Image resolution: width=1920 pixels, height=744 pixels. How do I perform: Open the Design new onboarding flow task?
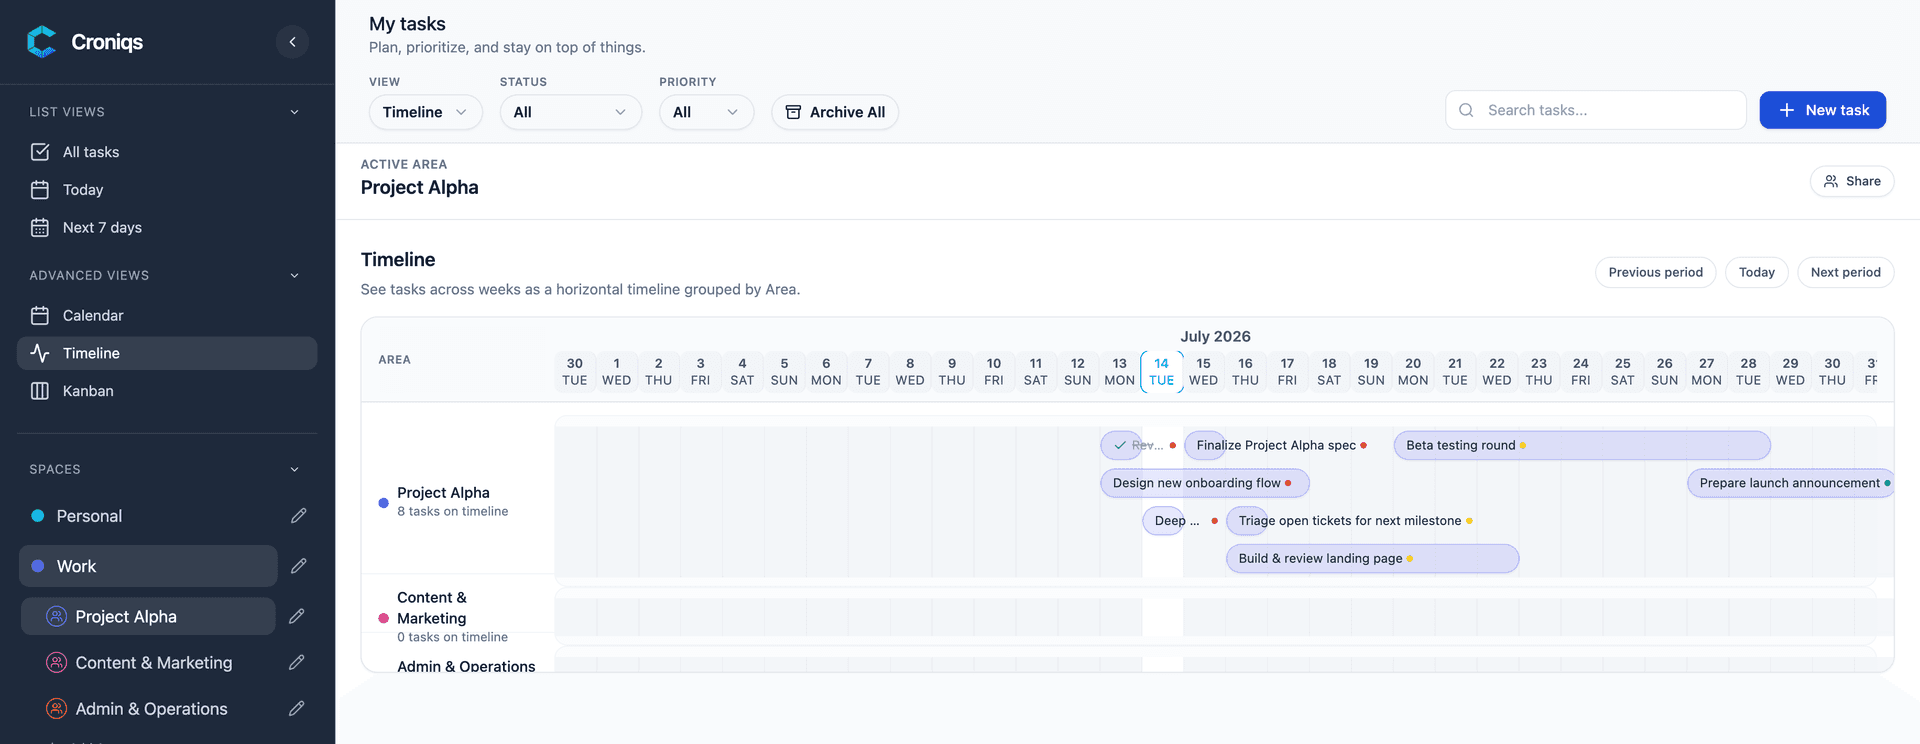pos(1205,483)
